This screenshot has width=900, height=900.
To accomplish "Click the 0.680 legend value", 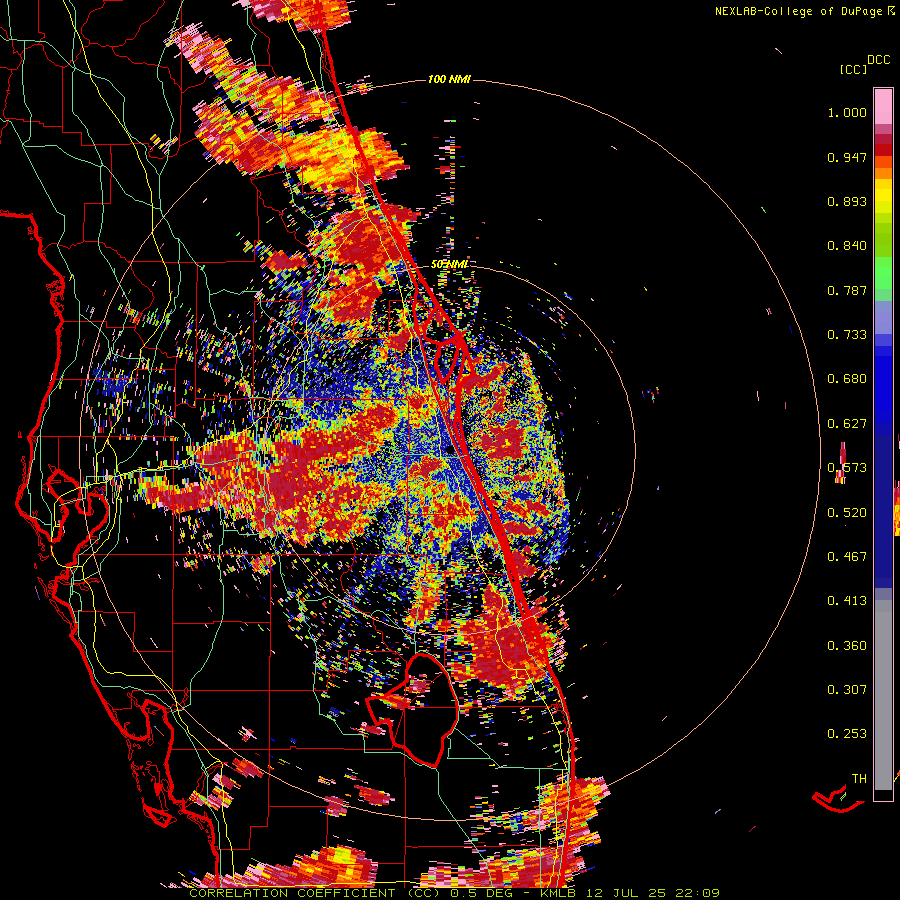I will 847,379.
